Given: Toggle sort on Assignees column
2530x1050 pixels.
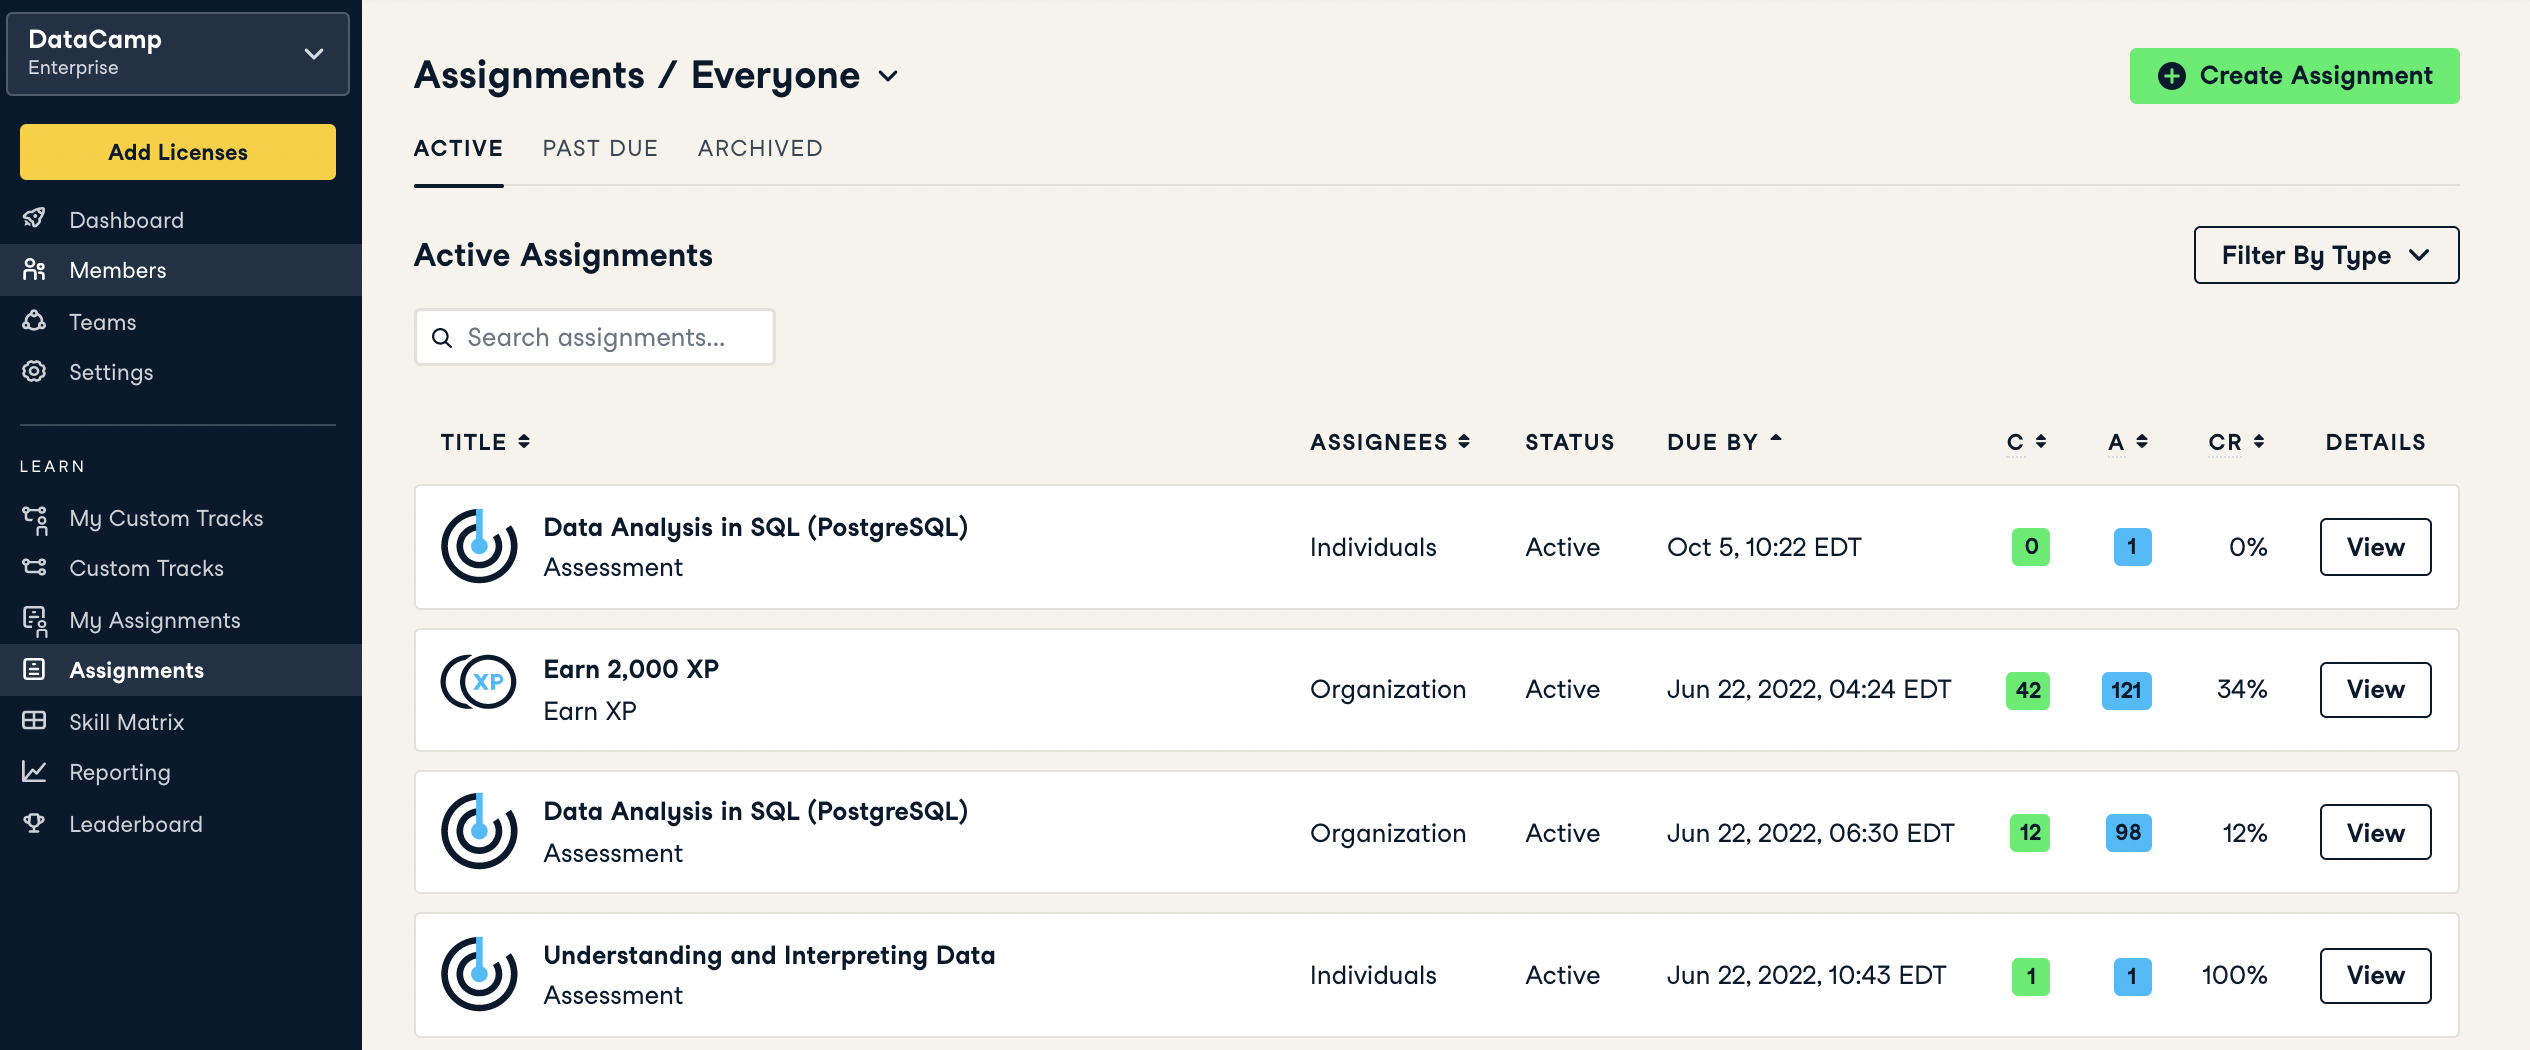Looking at the screenshot, I should 1389,442.
